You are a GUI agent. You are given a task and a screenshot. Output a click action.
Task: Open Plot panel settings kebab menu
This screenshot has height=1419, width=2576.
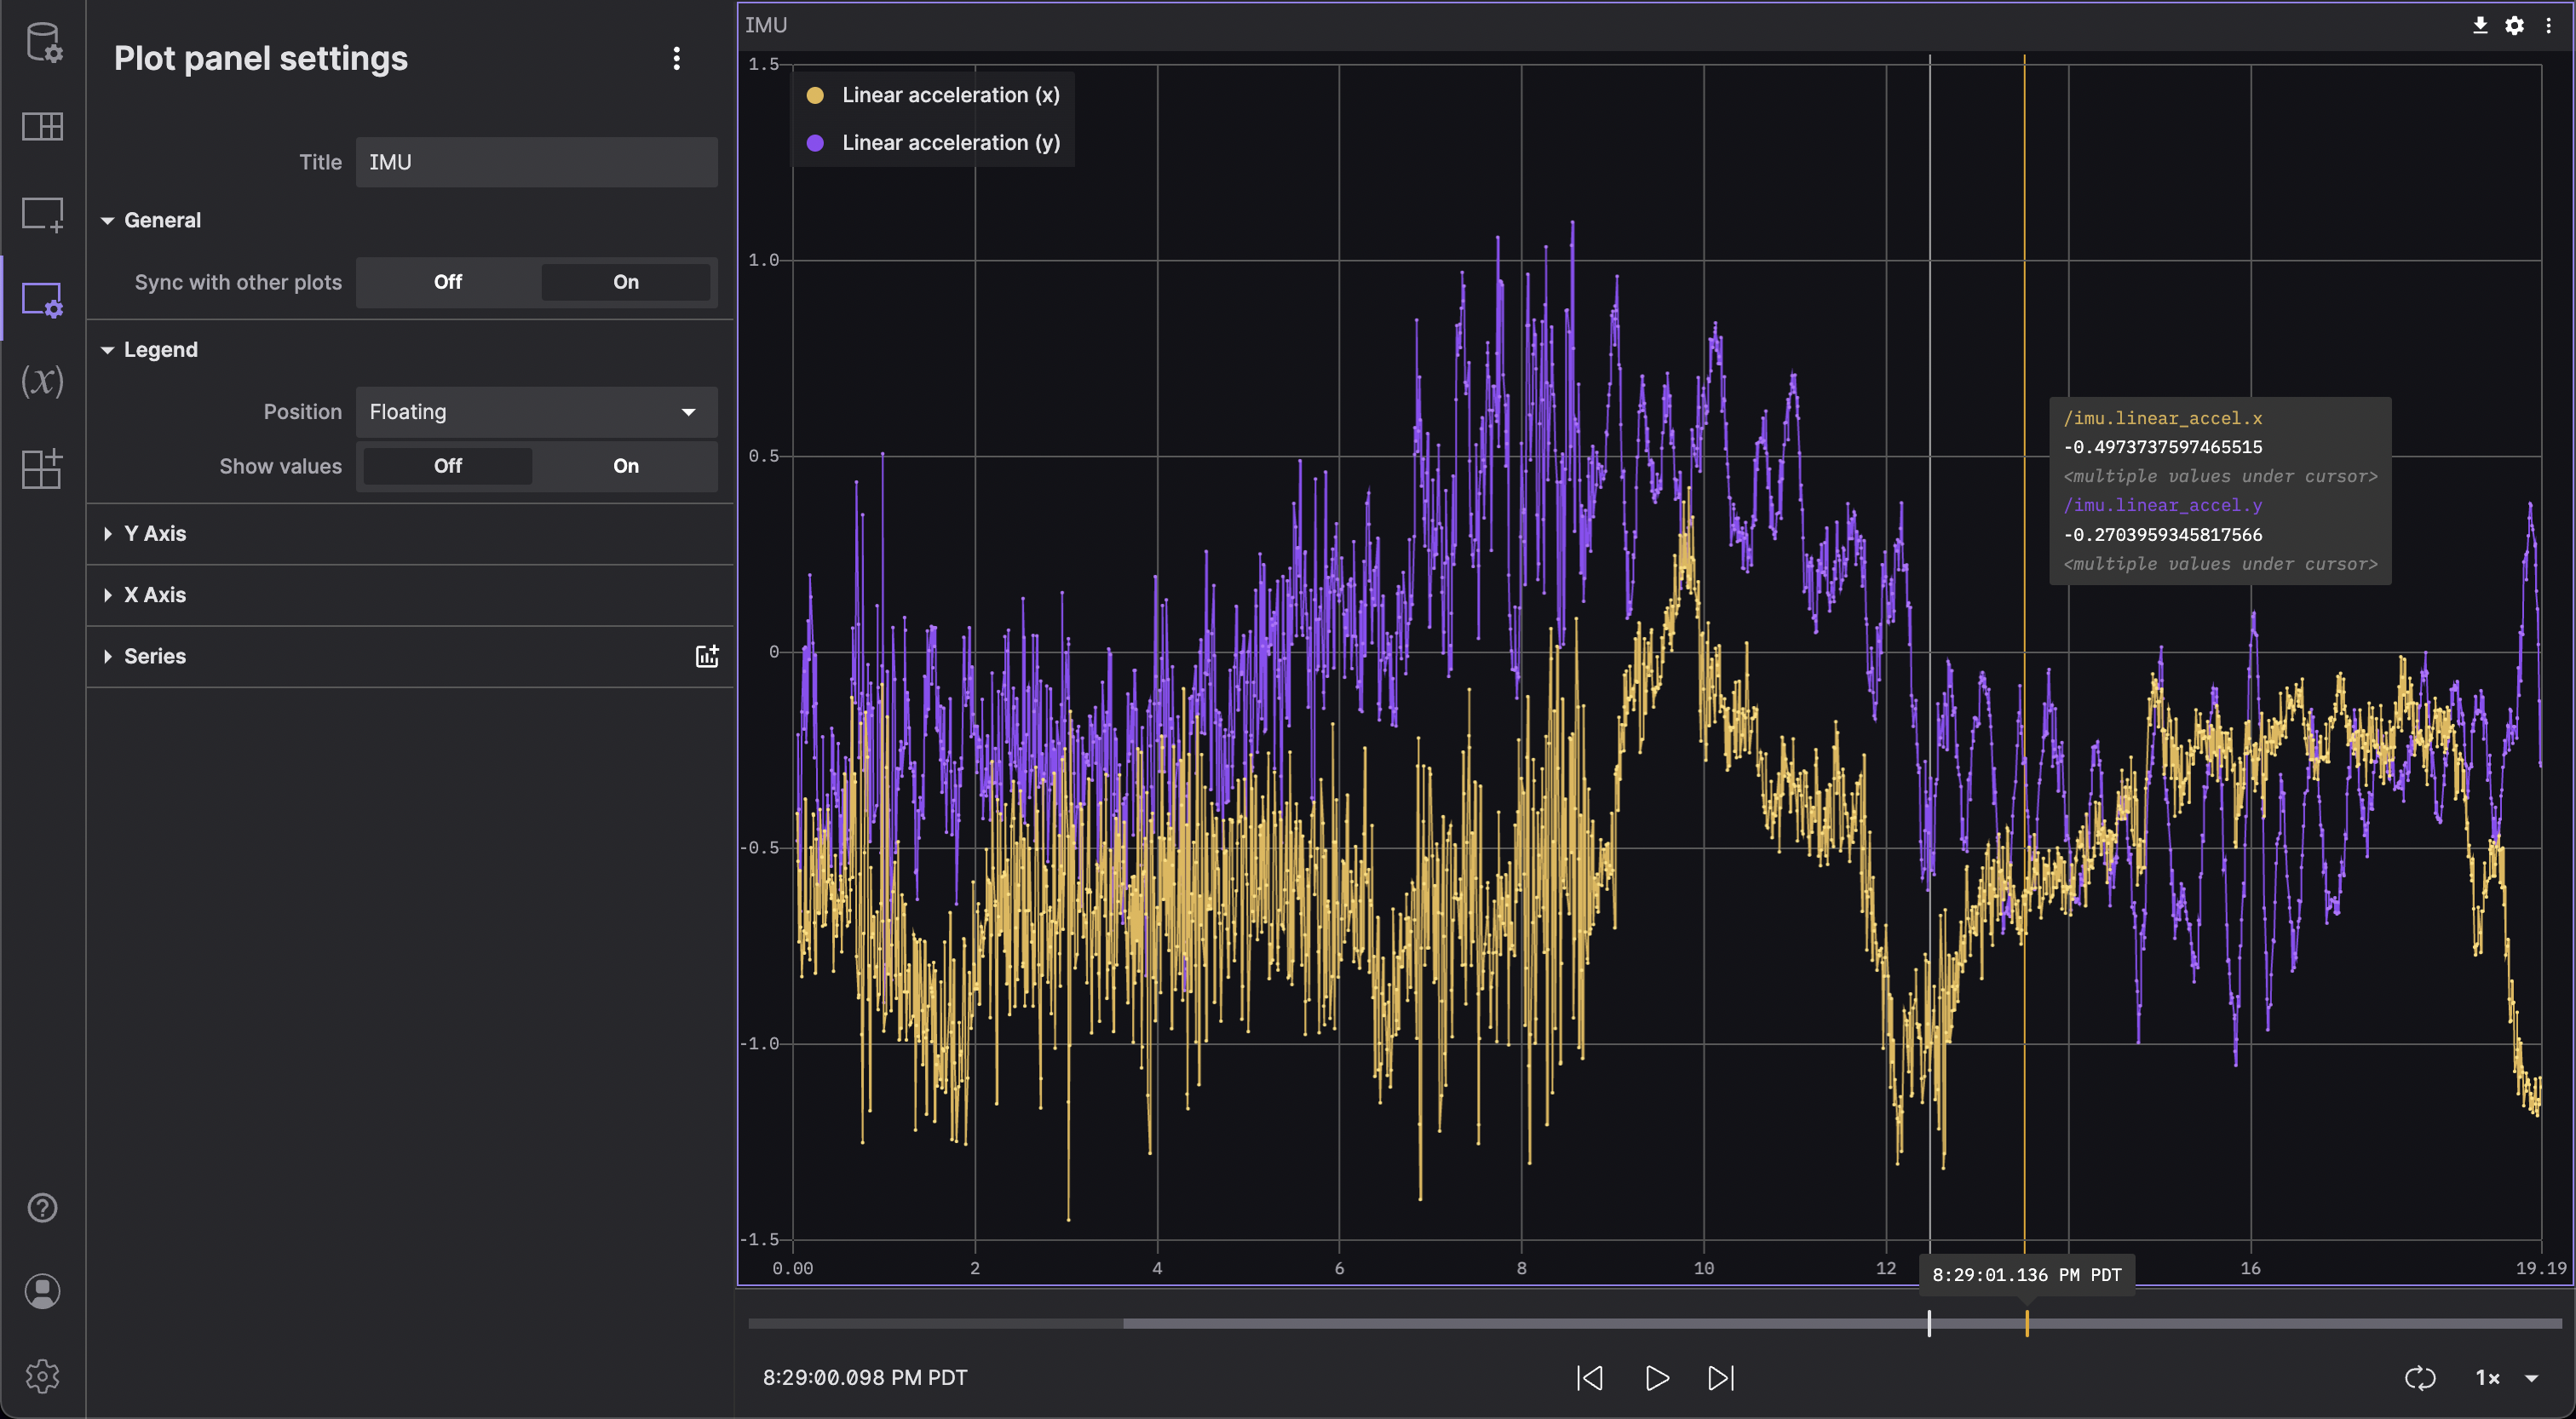click(x=677, y=58)
